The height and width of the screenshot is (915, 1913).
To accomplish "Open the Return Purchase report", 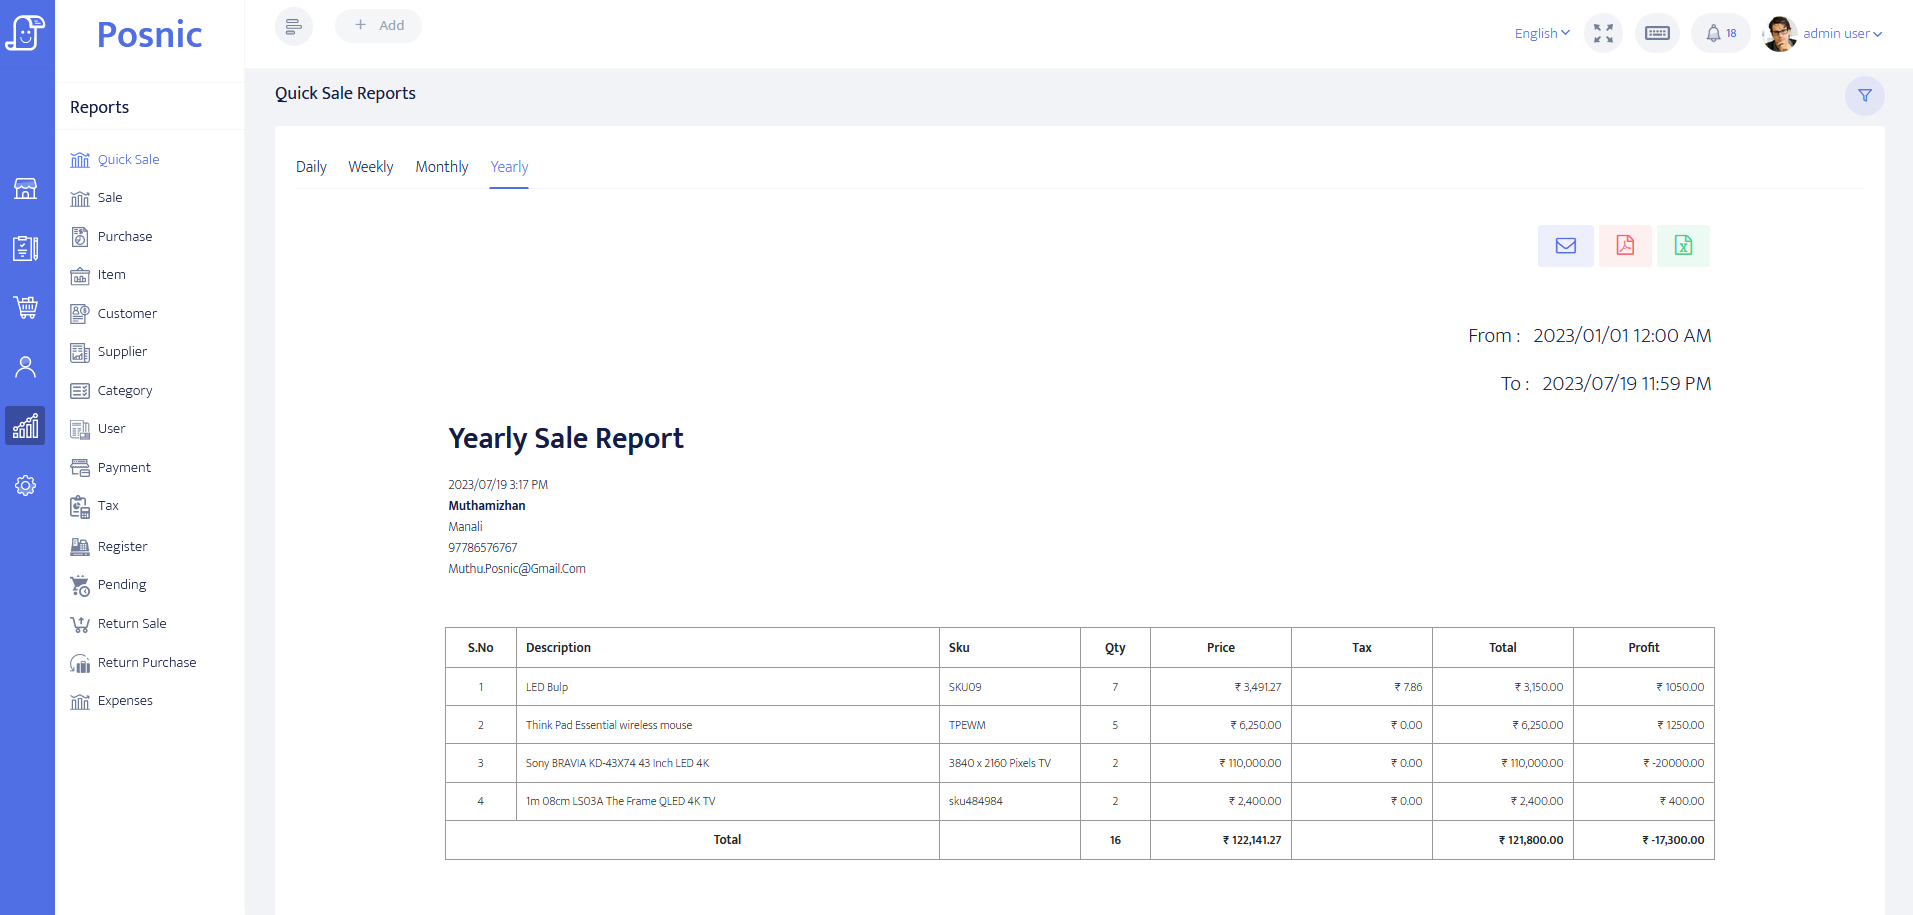I will (146, 663).
